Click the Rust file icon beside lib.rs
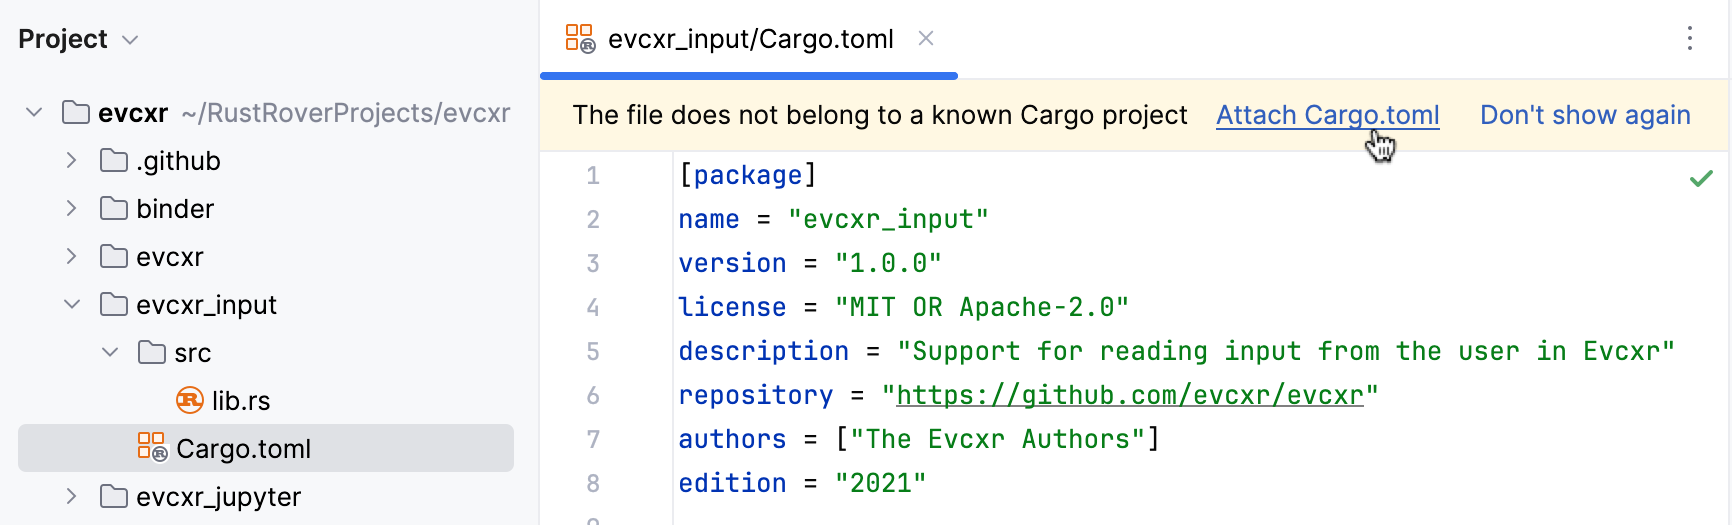 [190, 401]
